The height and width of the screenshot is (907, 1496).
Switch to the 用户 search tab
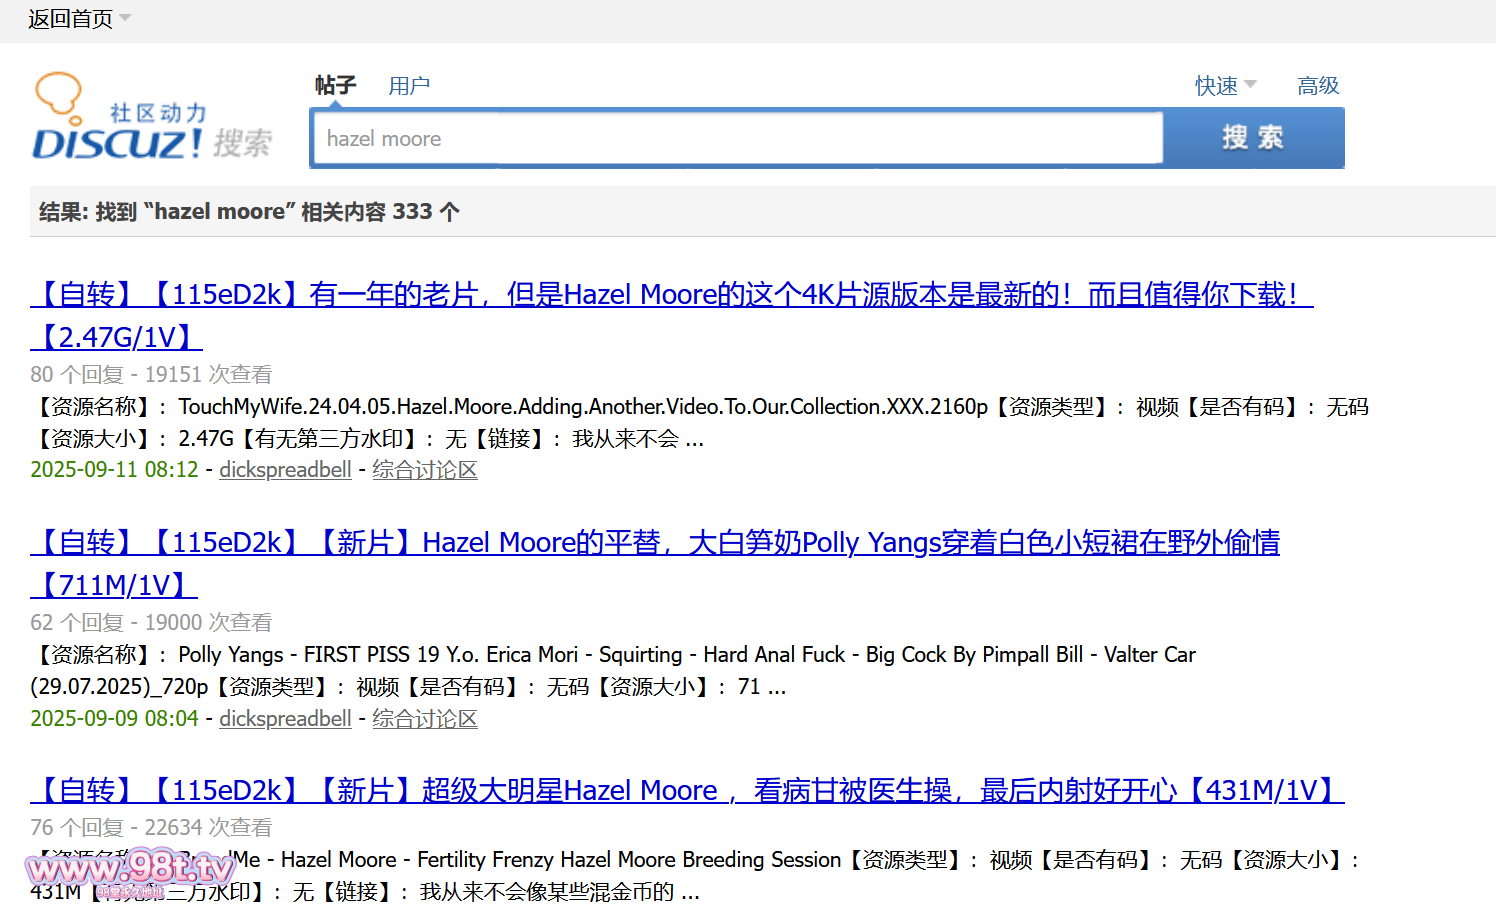pyautogui.click(x=409, y=86)
